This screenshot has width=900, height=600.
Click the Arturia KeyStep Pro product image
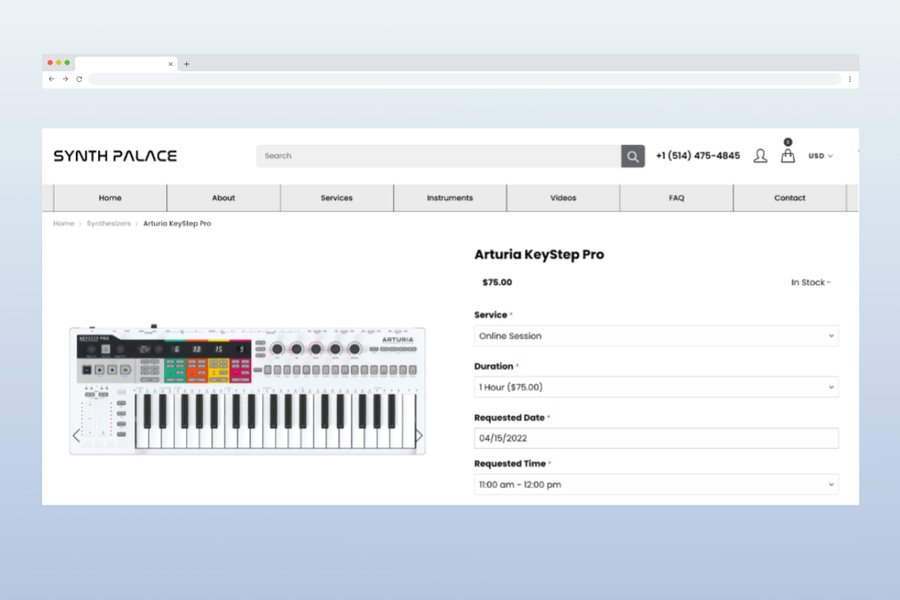click(x=247, y=390)
